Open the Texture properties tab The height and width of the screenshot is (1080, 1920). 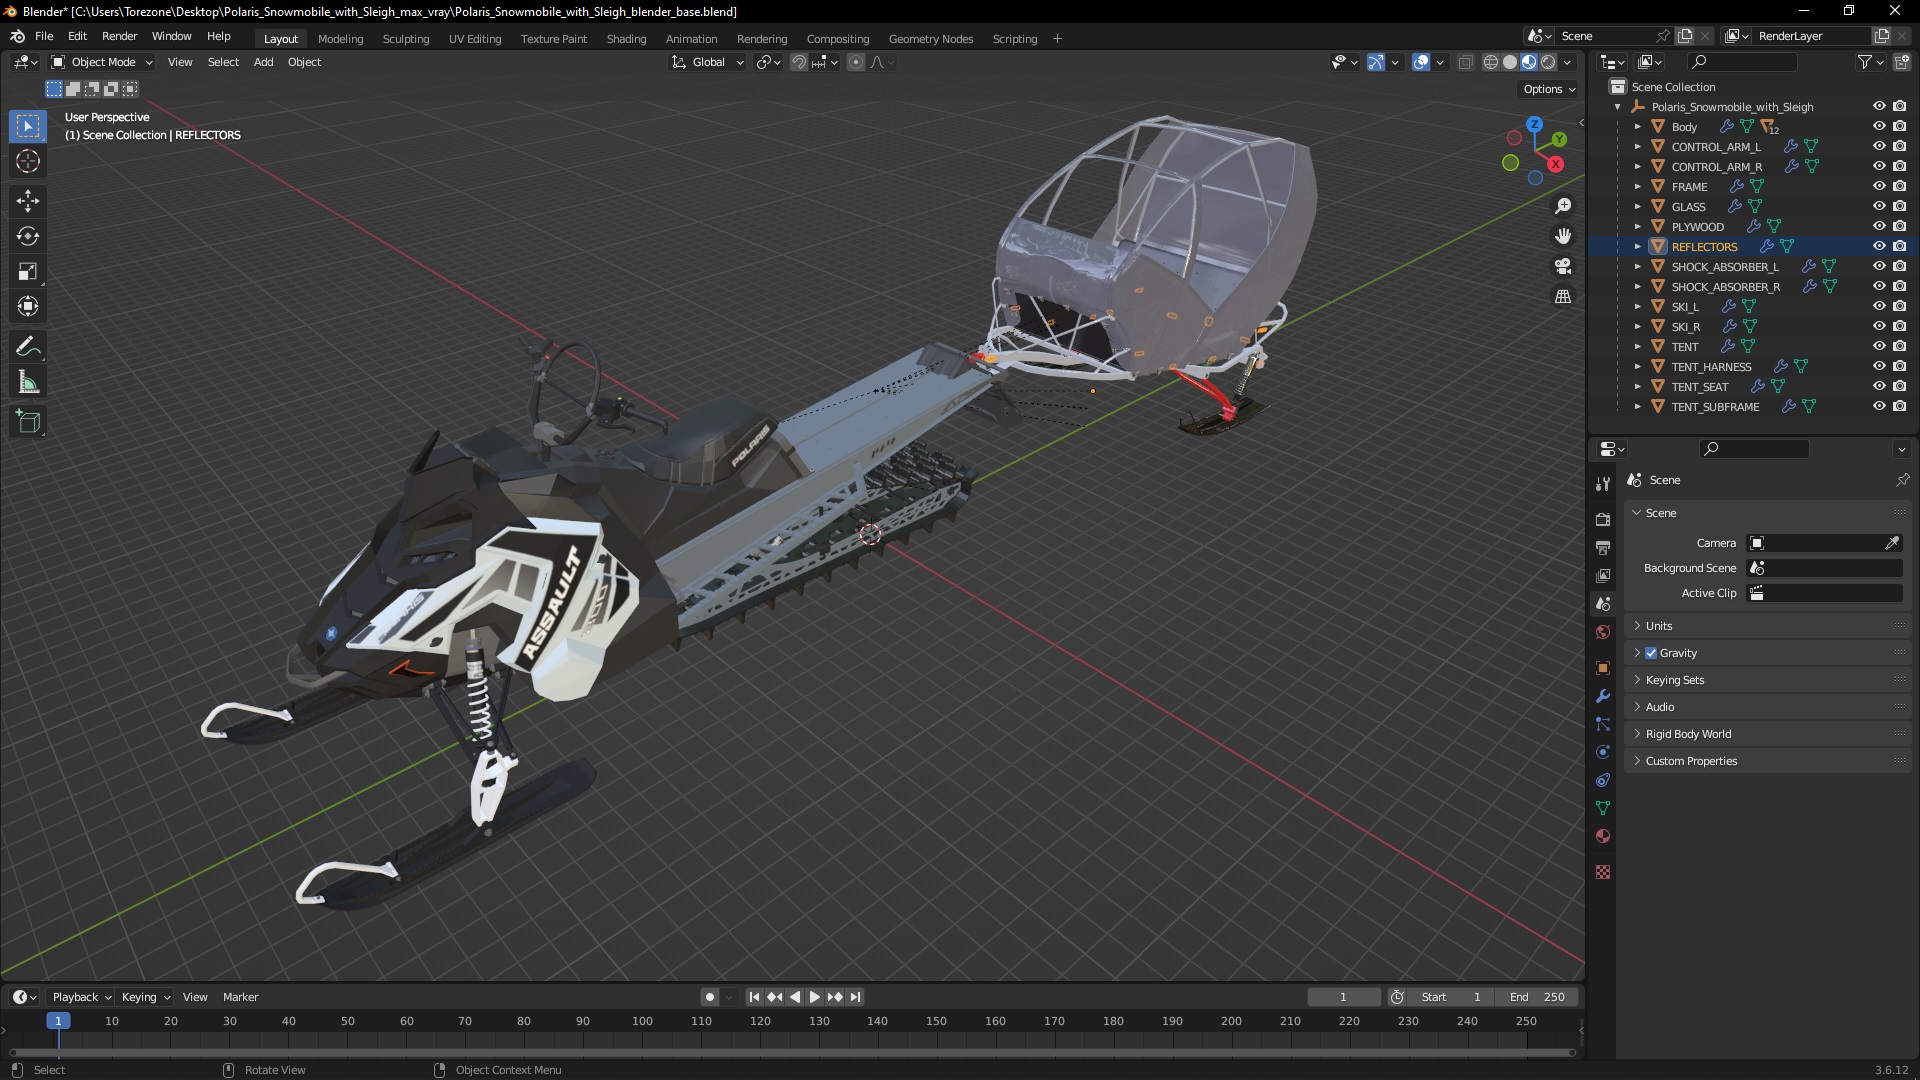pyautogui.click(x=1603, y=872)
